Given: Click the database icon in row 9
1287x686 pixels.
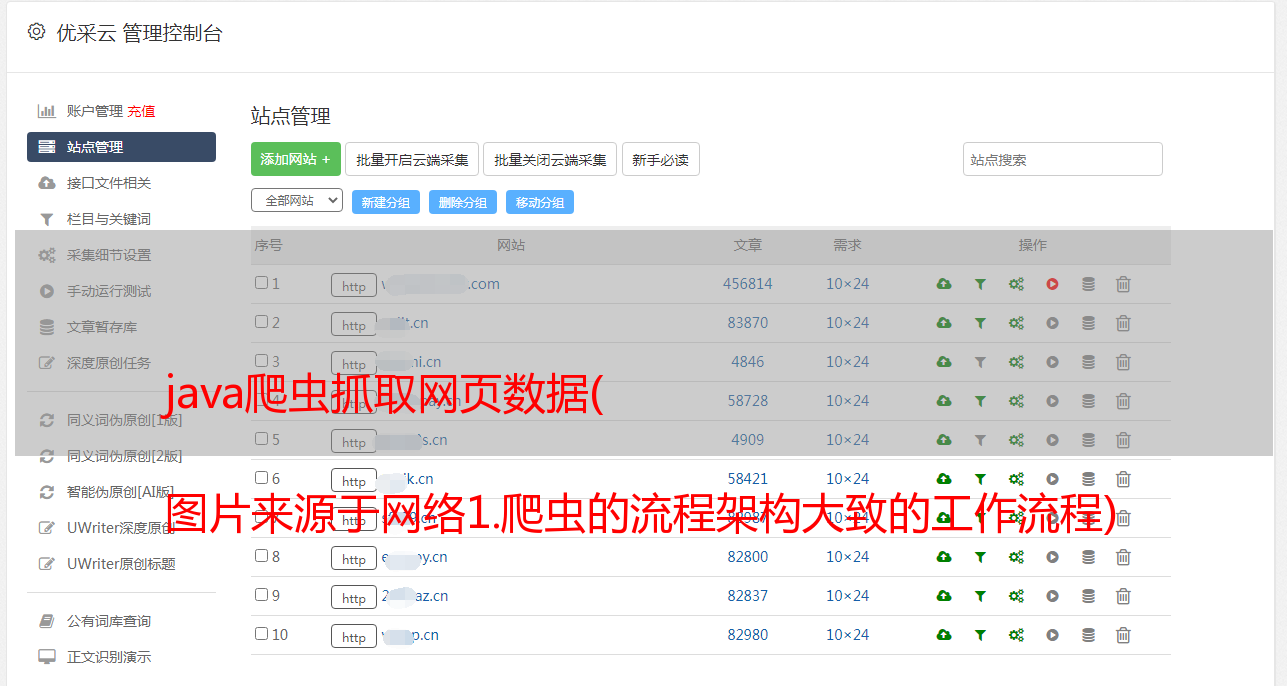Looking at the screenshot, I should [x=1088, y=596].
